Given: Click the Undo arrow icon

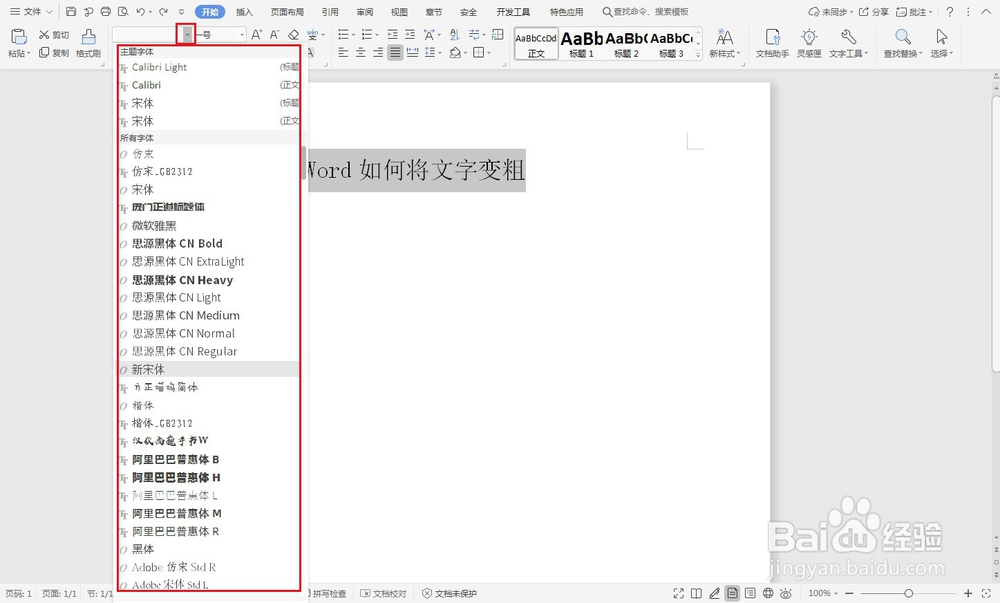Looking at the screenshot, I should [140, 11].
